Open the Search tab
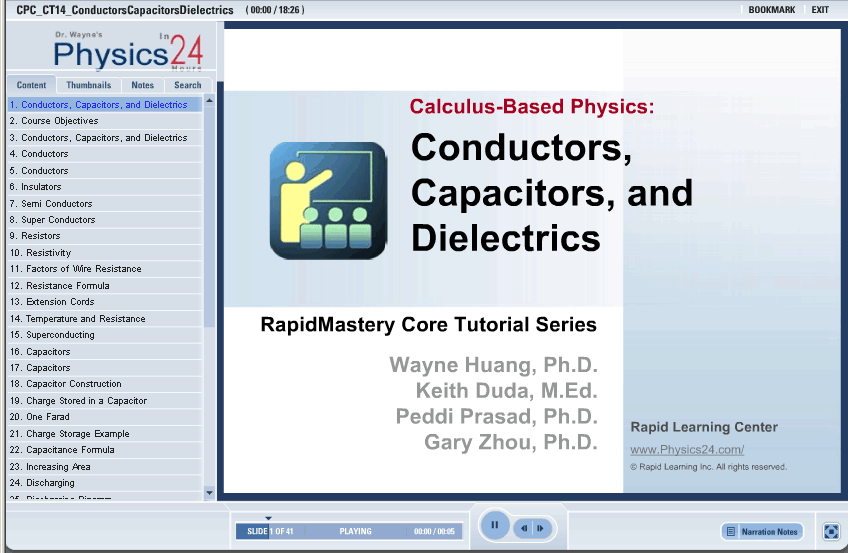This screenshot has height=553, width=848. [x=187, y=85]
